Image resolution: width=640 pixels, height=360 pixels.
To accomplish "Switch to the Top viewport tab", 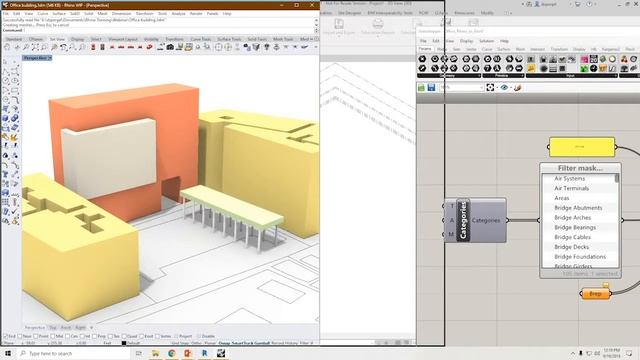I will [x=53, y=327].
